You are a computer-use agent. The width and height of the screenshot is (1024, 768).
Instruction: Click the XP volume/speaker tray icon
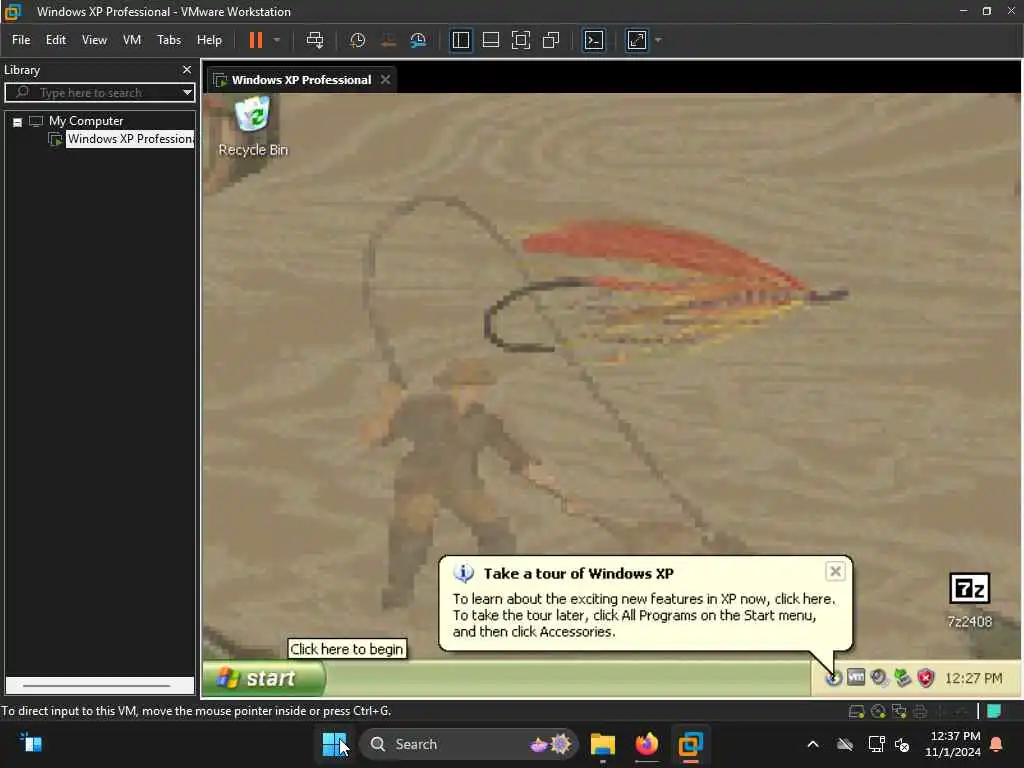879,678
